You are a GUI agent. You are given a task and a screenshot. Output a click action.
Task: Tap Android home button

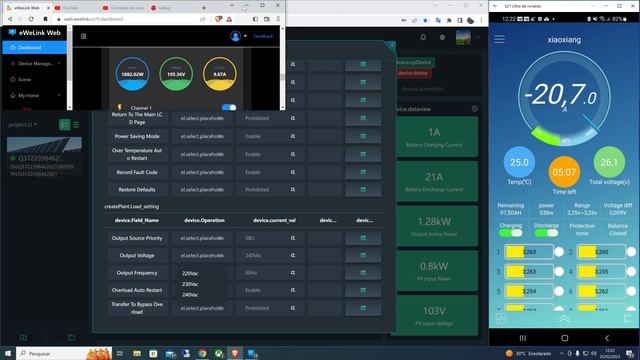tap(564, 338)
